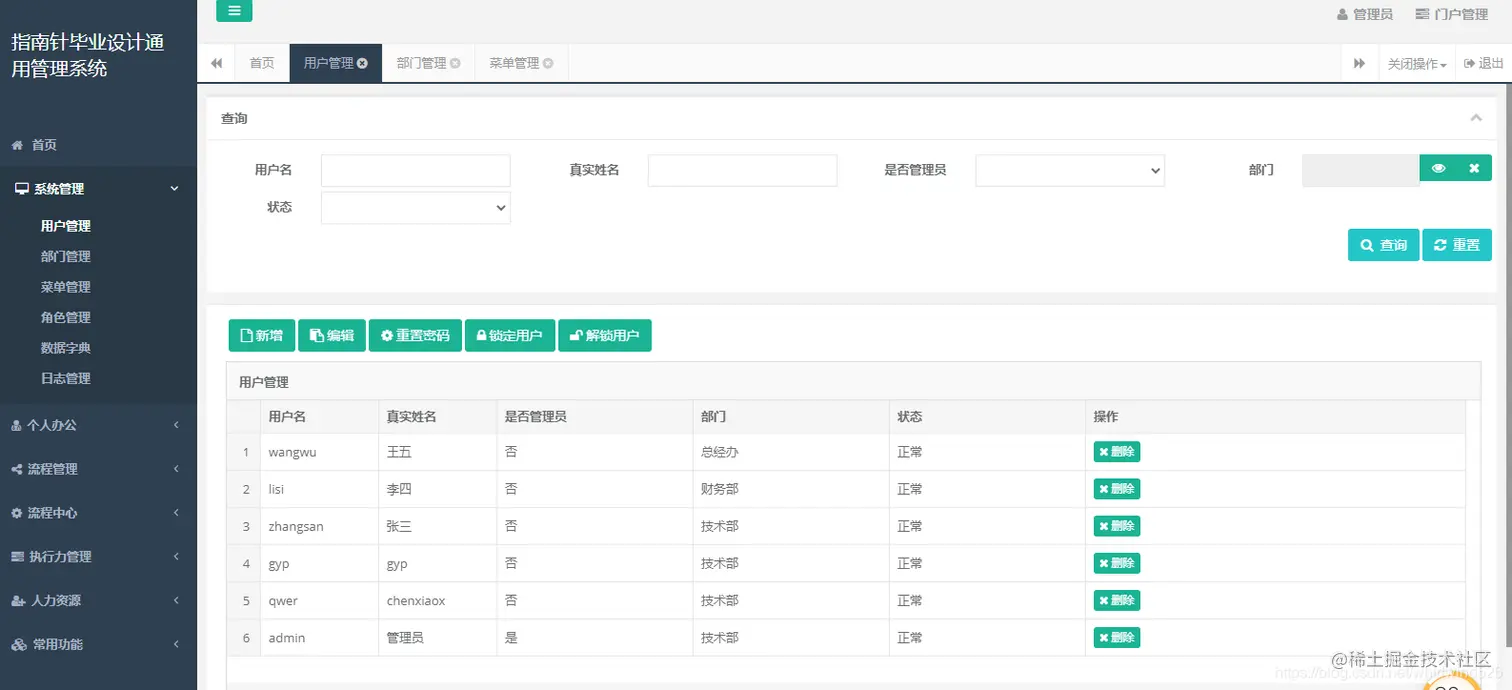The width and height of the screenshot is (1512, 690).
Task: Collapse the 查询 panel with the chevron
Action: pos(1476,118)
